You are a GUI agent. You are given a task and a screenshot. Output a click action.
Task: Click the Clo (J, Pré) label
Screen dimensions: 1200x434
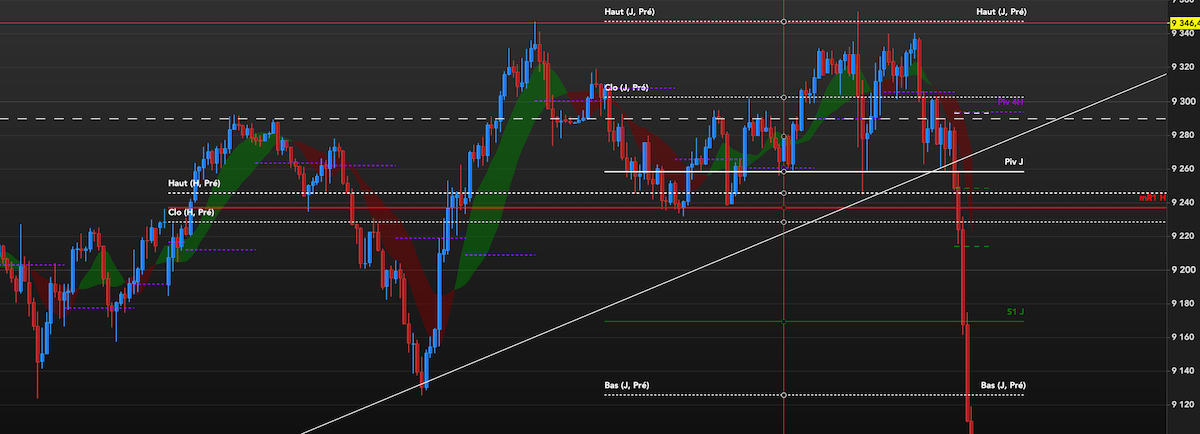626,87
